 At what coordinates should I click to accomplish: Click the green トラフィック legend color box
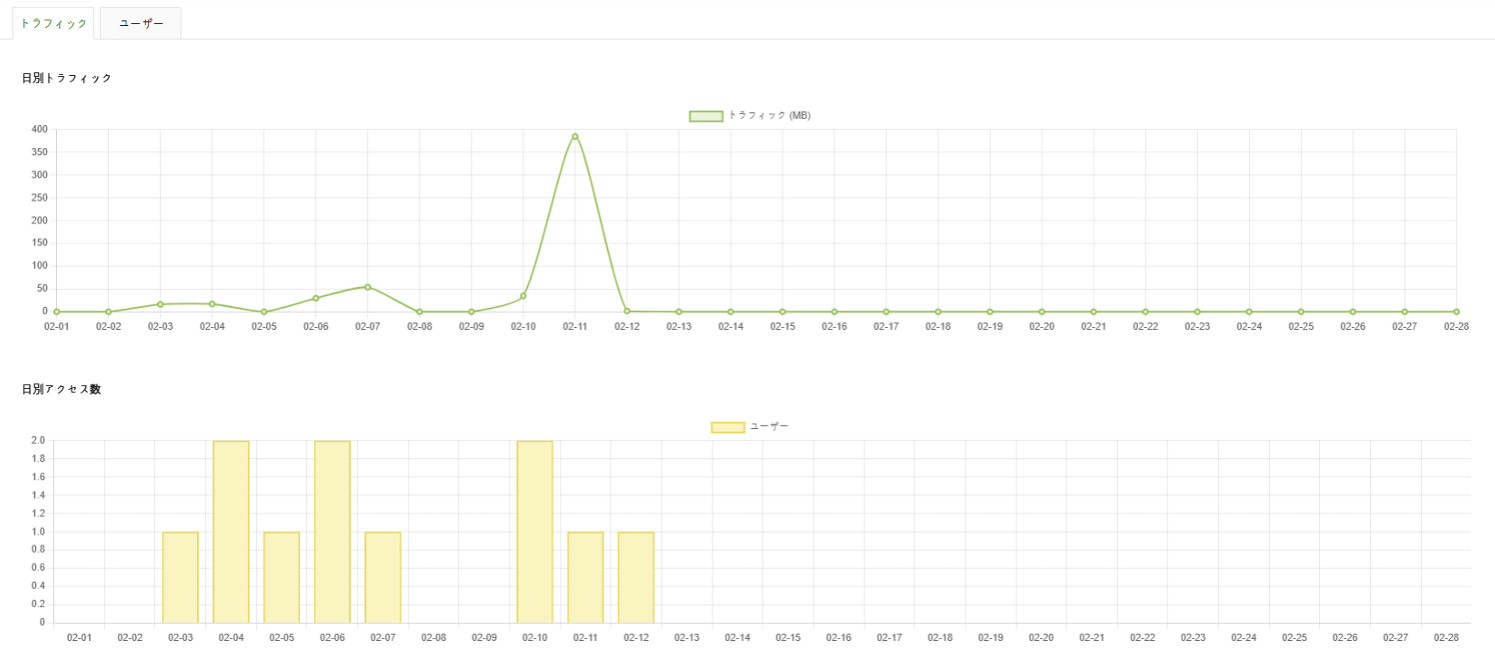[x=705, y=116]
